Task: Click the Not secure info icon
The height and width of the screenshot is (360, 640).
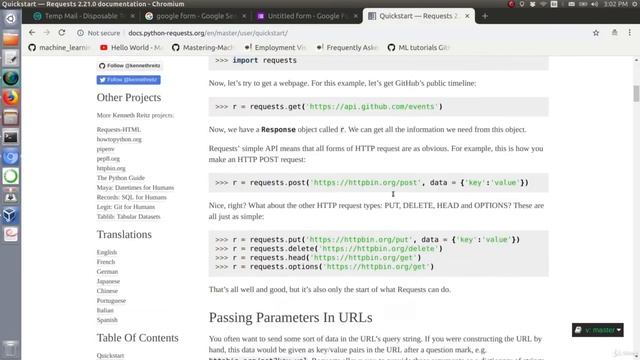Action: click(80, 33)
